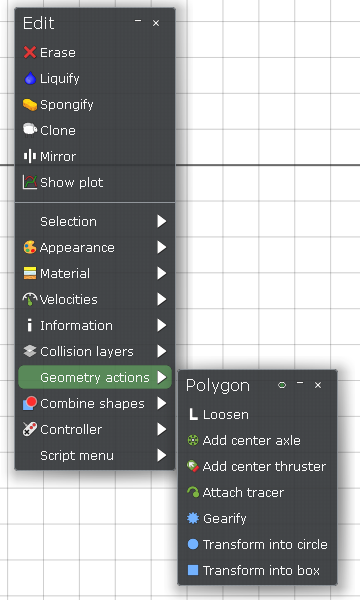360x600 pixels.
Task: Select the Geometry actions menu item
Action: pyautogui.click(x=95, y=377)
